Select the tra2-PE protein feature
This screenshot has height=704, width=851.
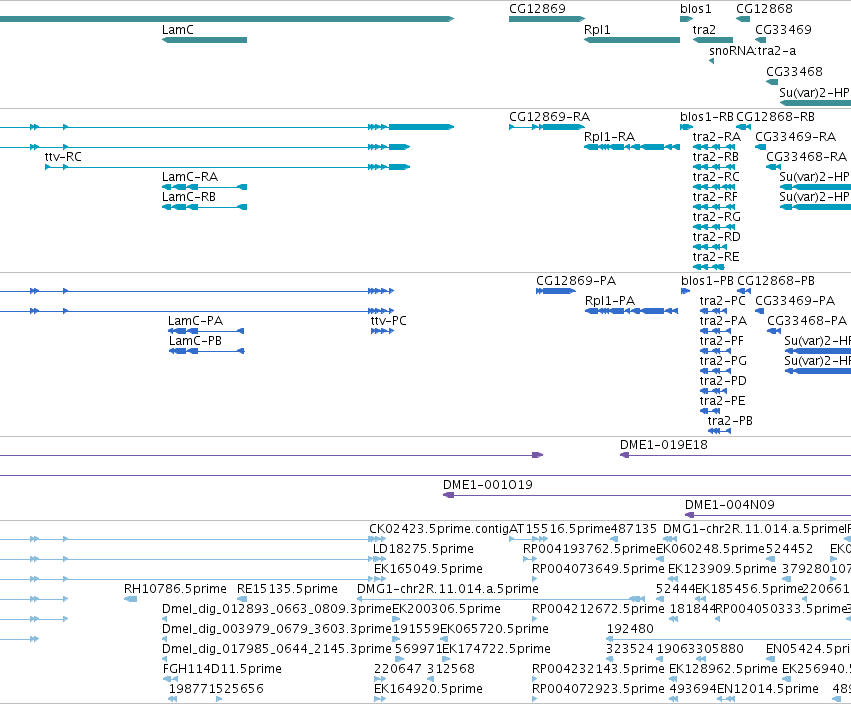coord(710,411)
